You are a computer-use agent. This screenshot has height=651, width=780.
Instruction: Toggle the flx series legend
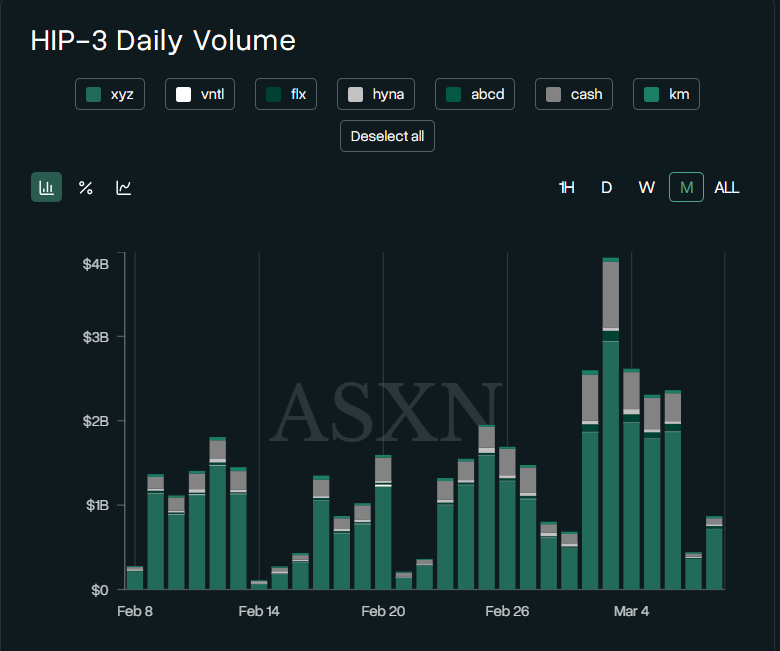286,95
